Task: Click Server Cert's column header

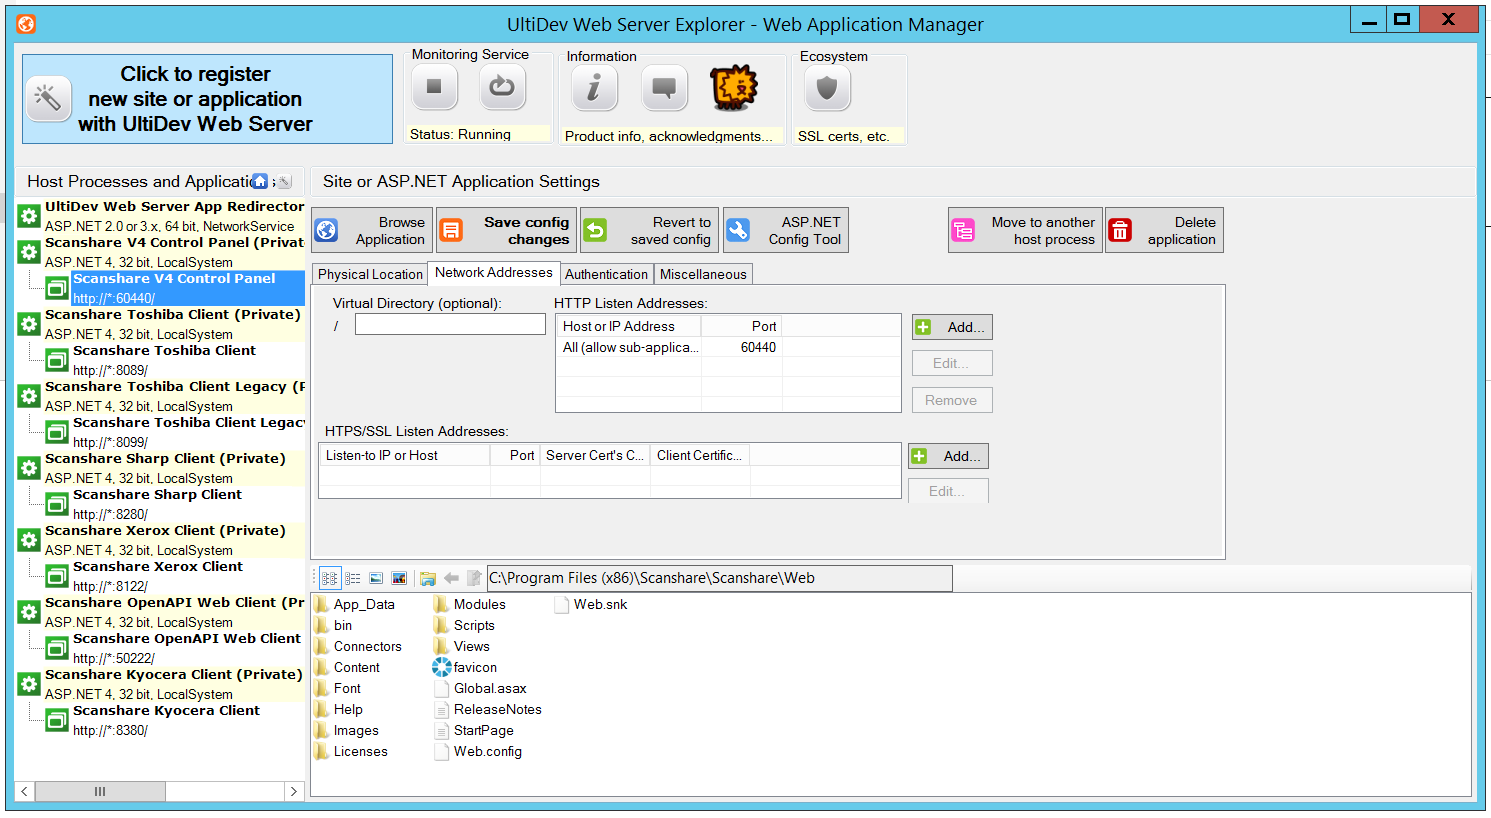Action: click(595, 455)
